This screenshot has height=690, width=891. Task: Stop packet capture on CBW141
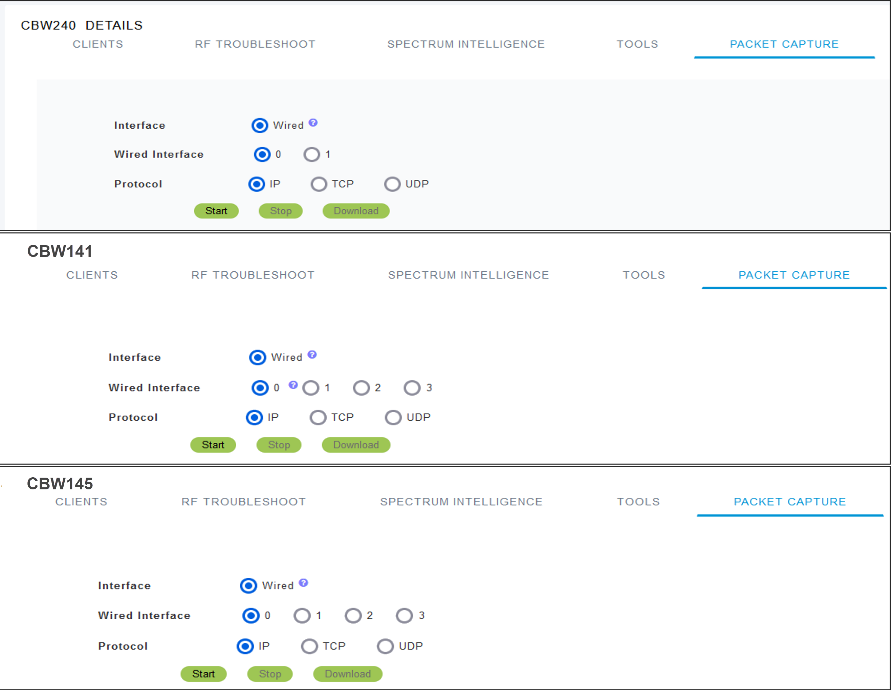click(x=279, y=445)
